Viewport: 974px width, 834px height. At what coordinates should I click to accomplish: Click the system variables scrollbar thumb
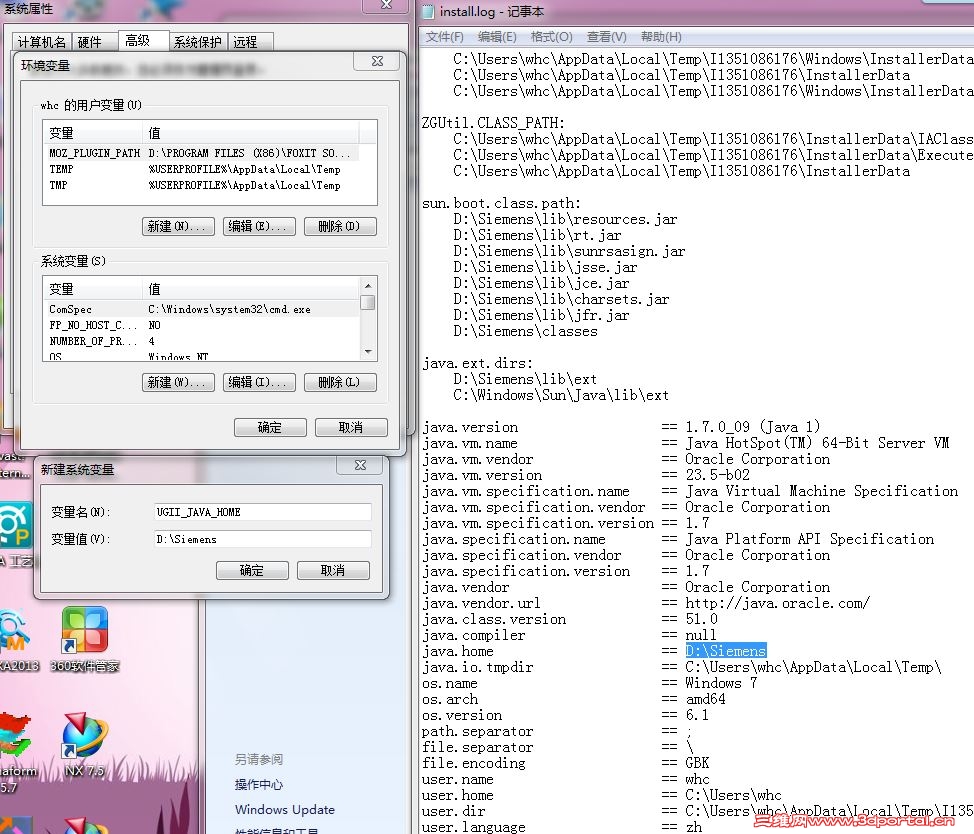click(x=368, y=302)
